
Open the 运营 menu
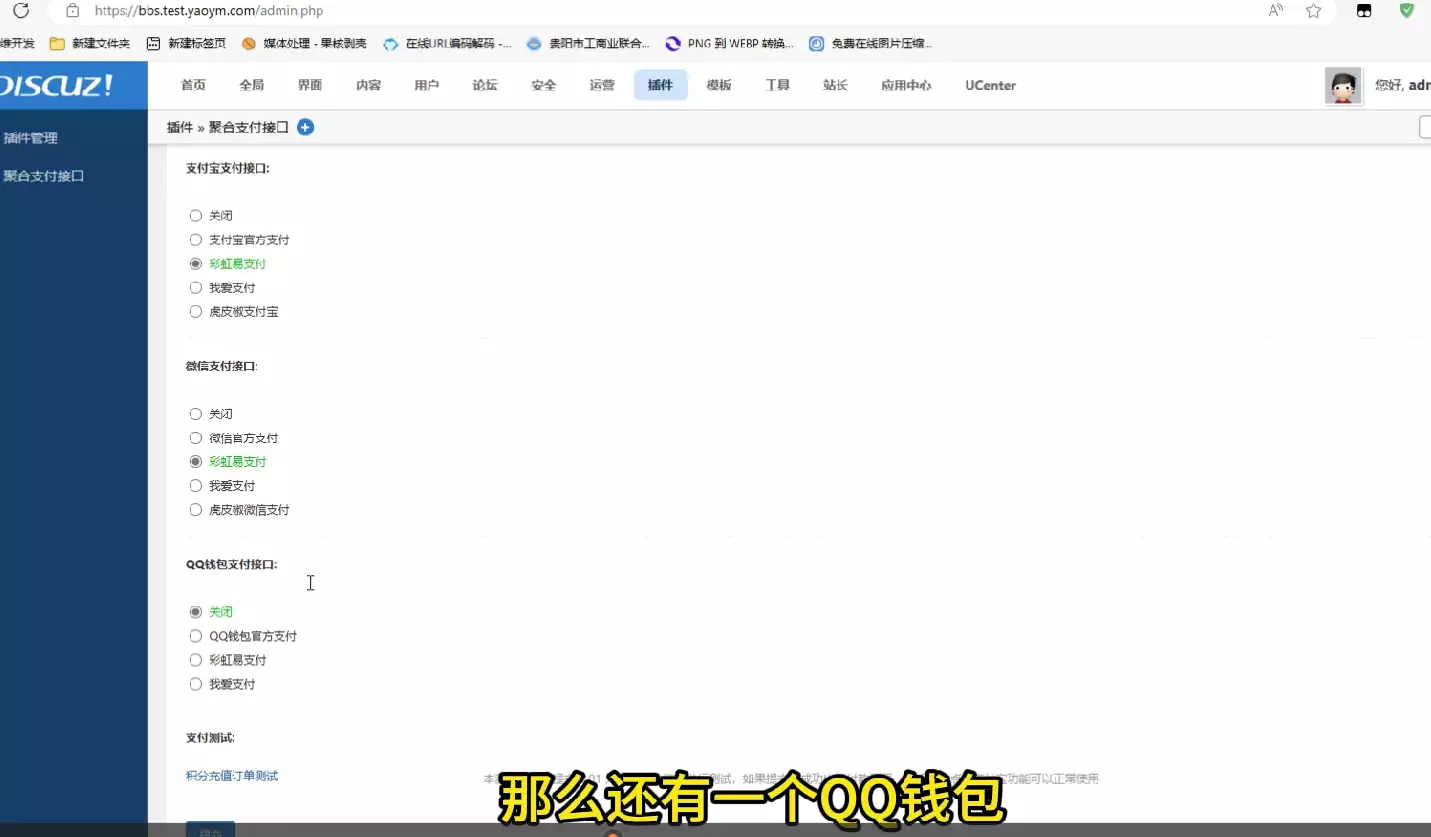pyautogui.click(x=602, y=85)
